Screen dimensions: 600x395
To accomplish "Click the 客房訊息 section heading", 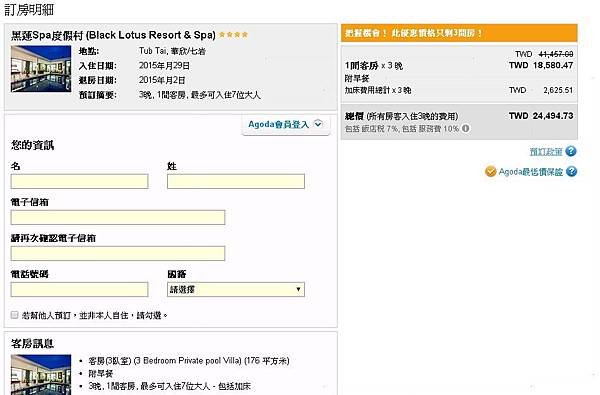I will coord(33,343).
